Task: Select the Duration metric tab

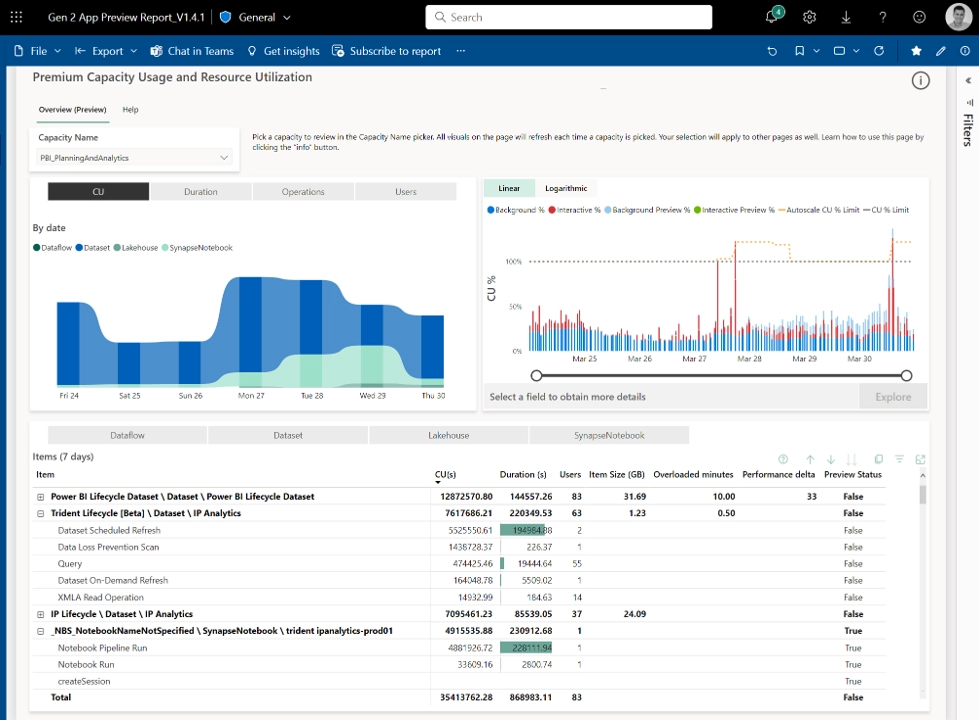Action: 201,192
